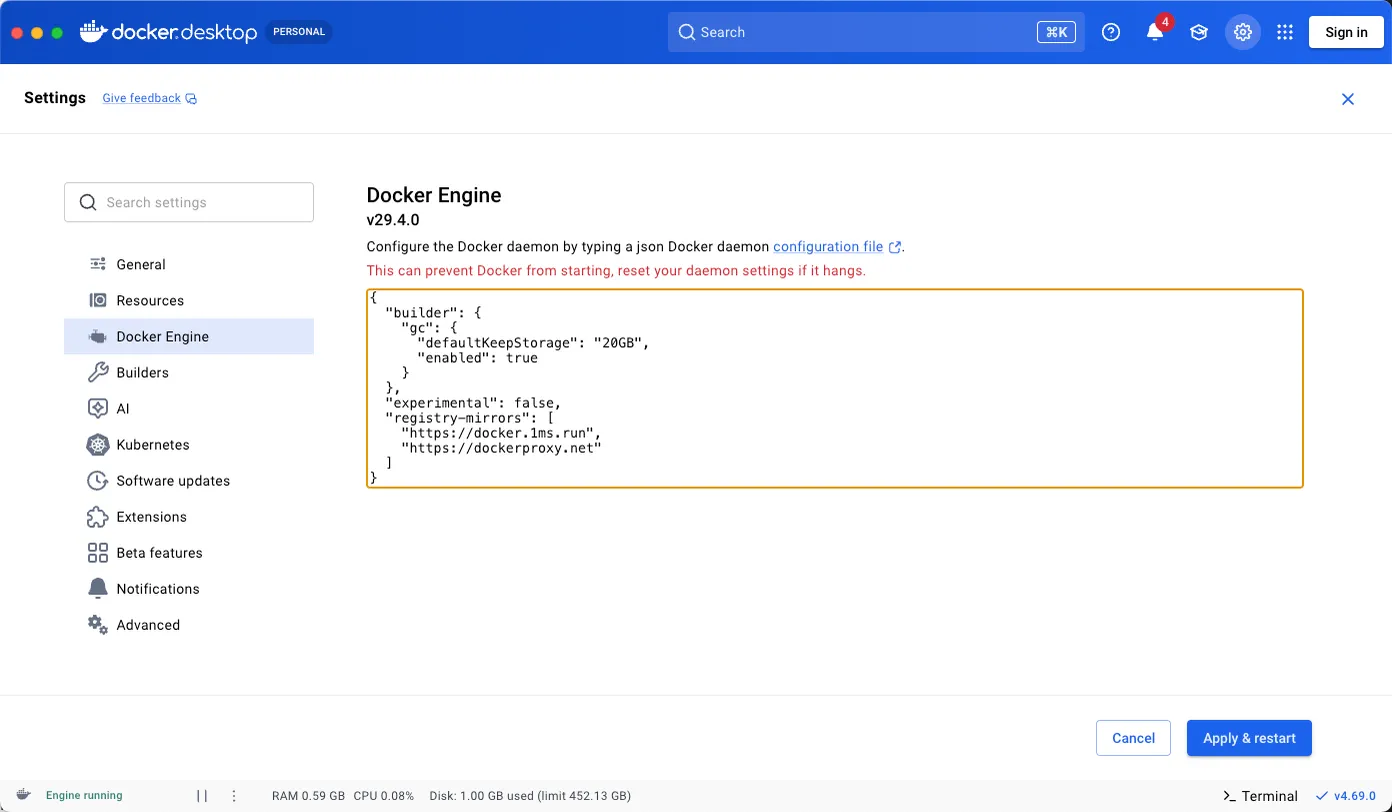Screen dimensions: 1392x812
Task: Click the Engine running status text
Action: click(84, 796)
